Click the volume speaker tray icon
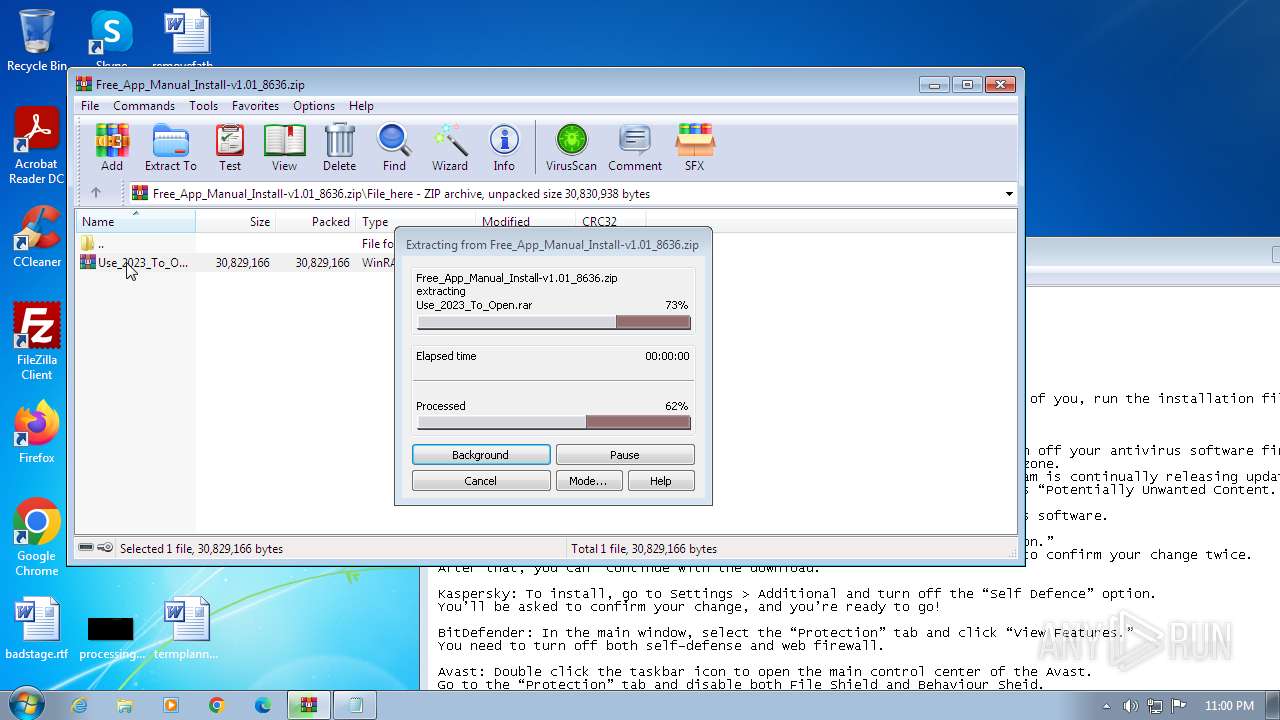1280x720 pixels. 1130,706
